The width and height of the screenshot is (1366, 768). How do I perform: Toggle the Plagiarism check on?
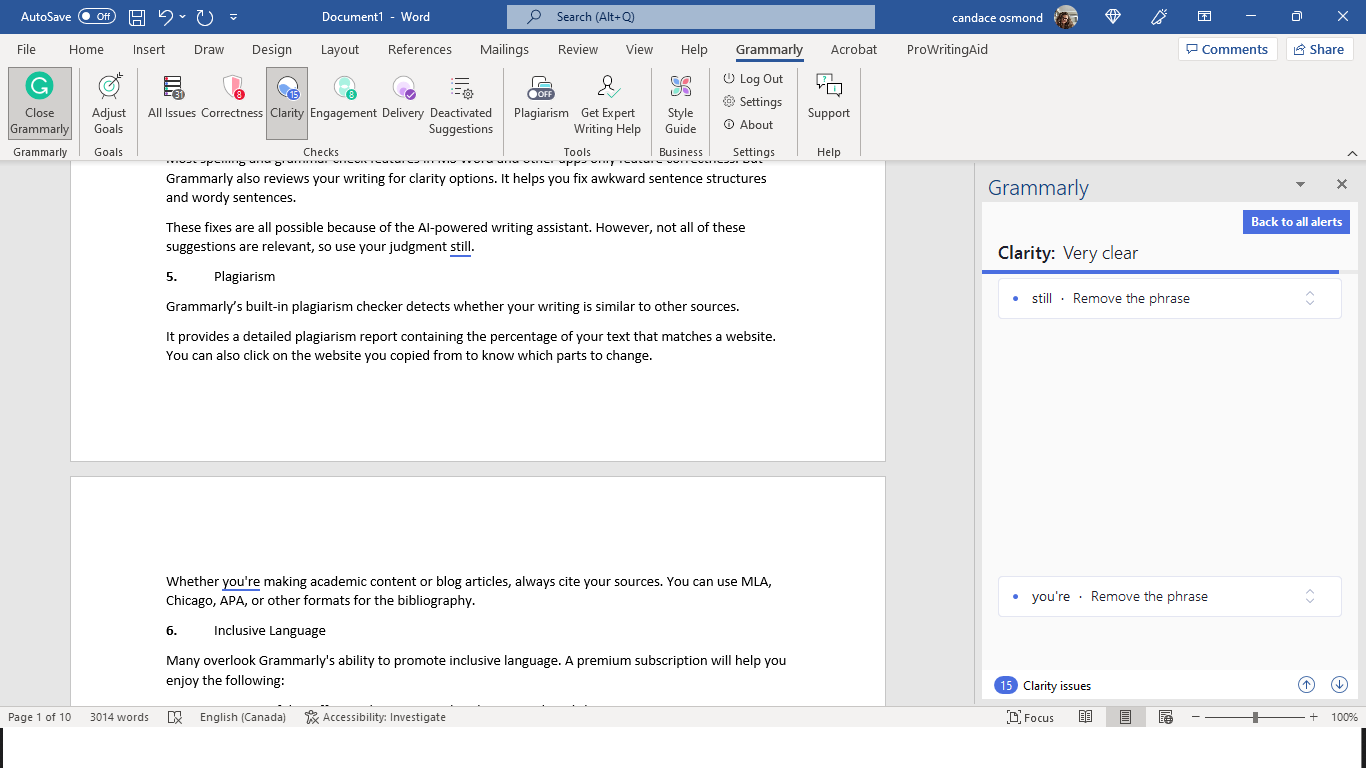click(541, 98)
